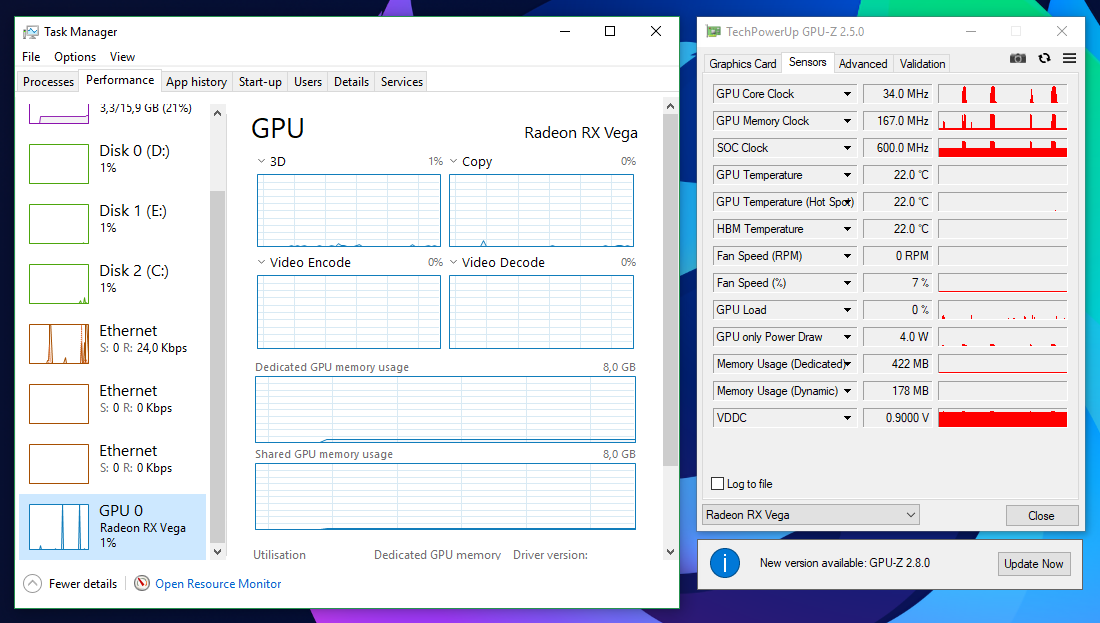
Task: Take a GPU-Z screenshot with camera icon
Action: pyautogui.click(x=1017, y=58)
